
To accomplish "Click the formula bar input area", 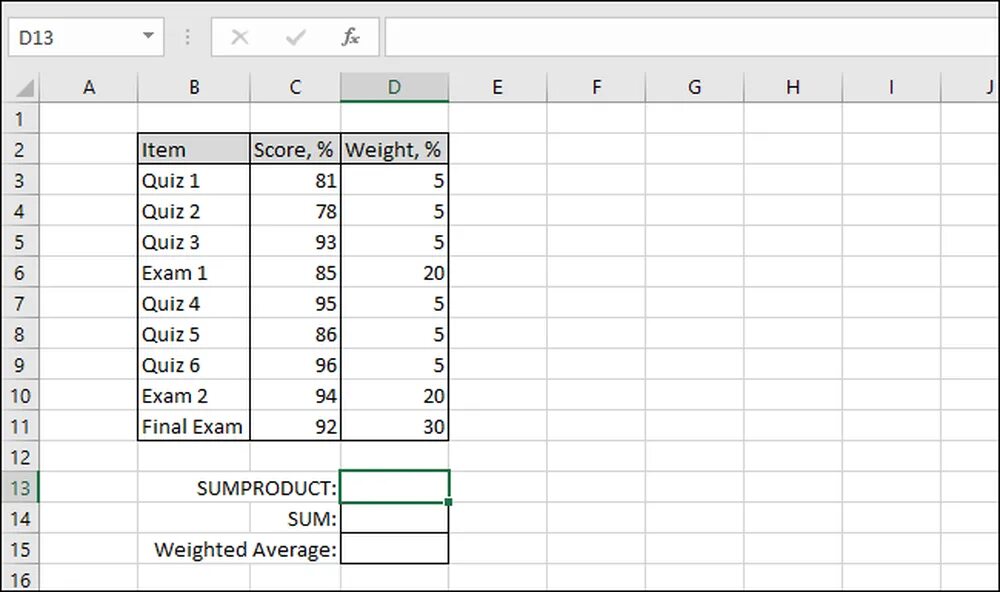I will [x=692, y=37].
